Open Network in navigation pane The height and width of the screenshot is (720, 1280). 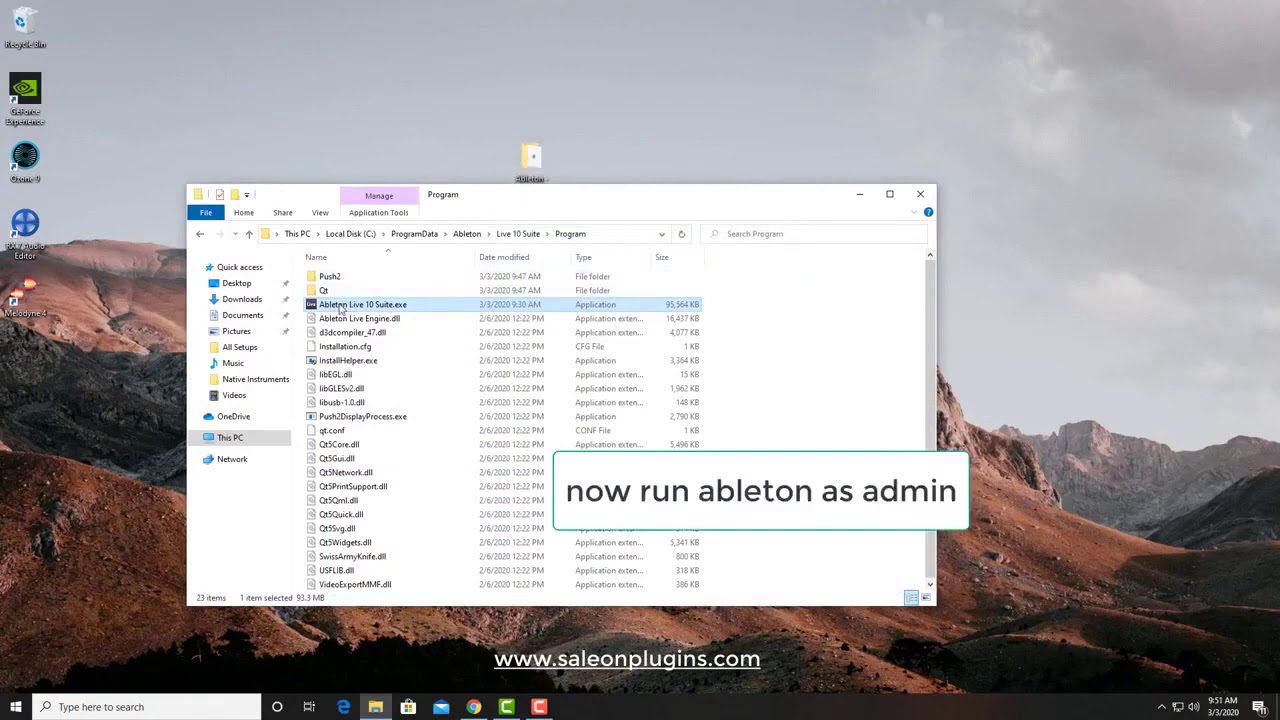click(x=231, y=459)
